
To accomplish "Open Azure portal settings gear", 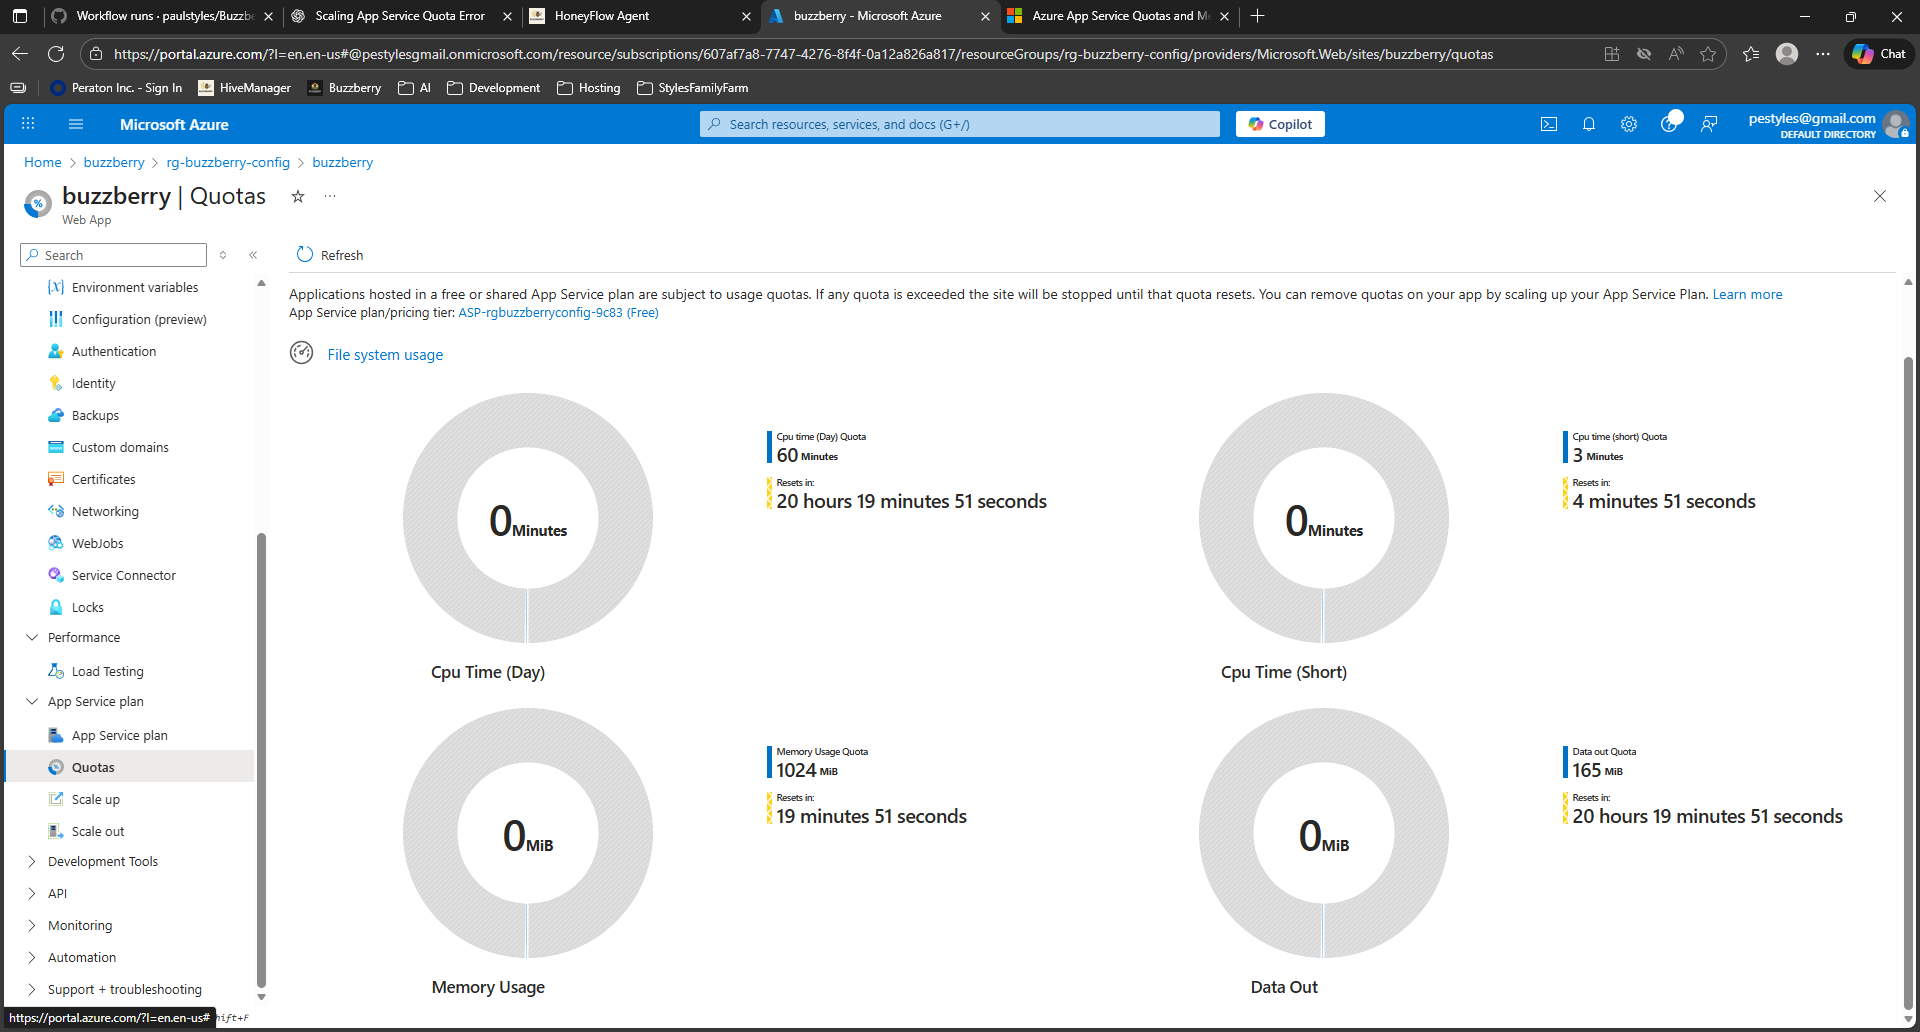I will 1629,124.
